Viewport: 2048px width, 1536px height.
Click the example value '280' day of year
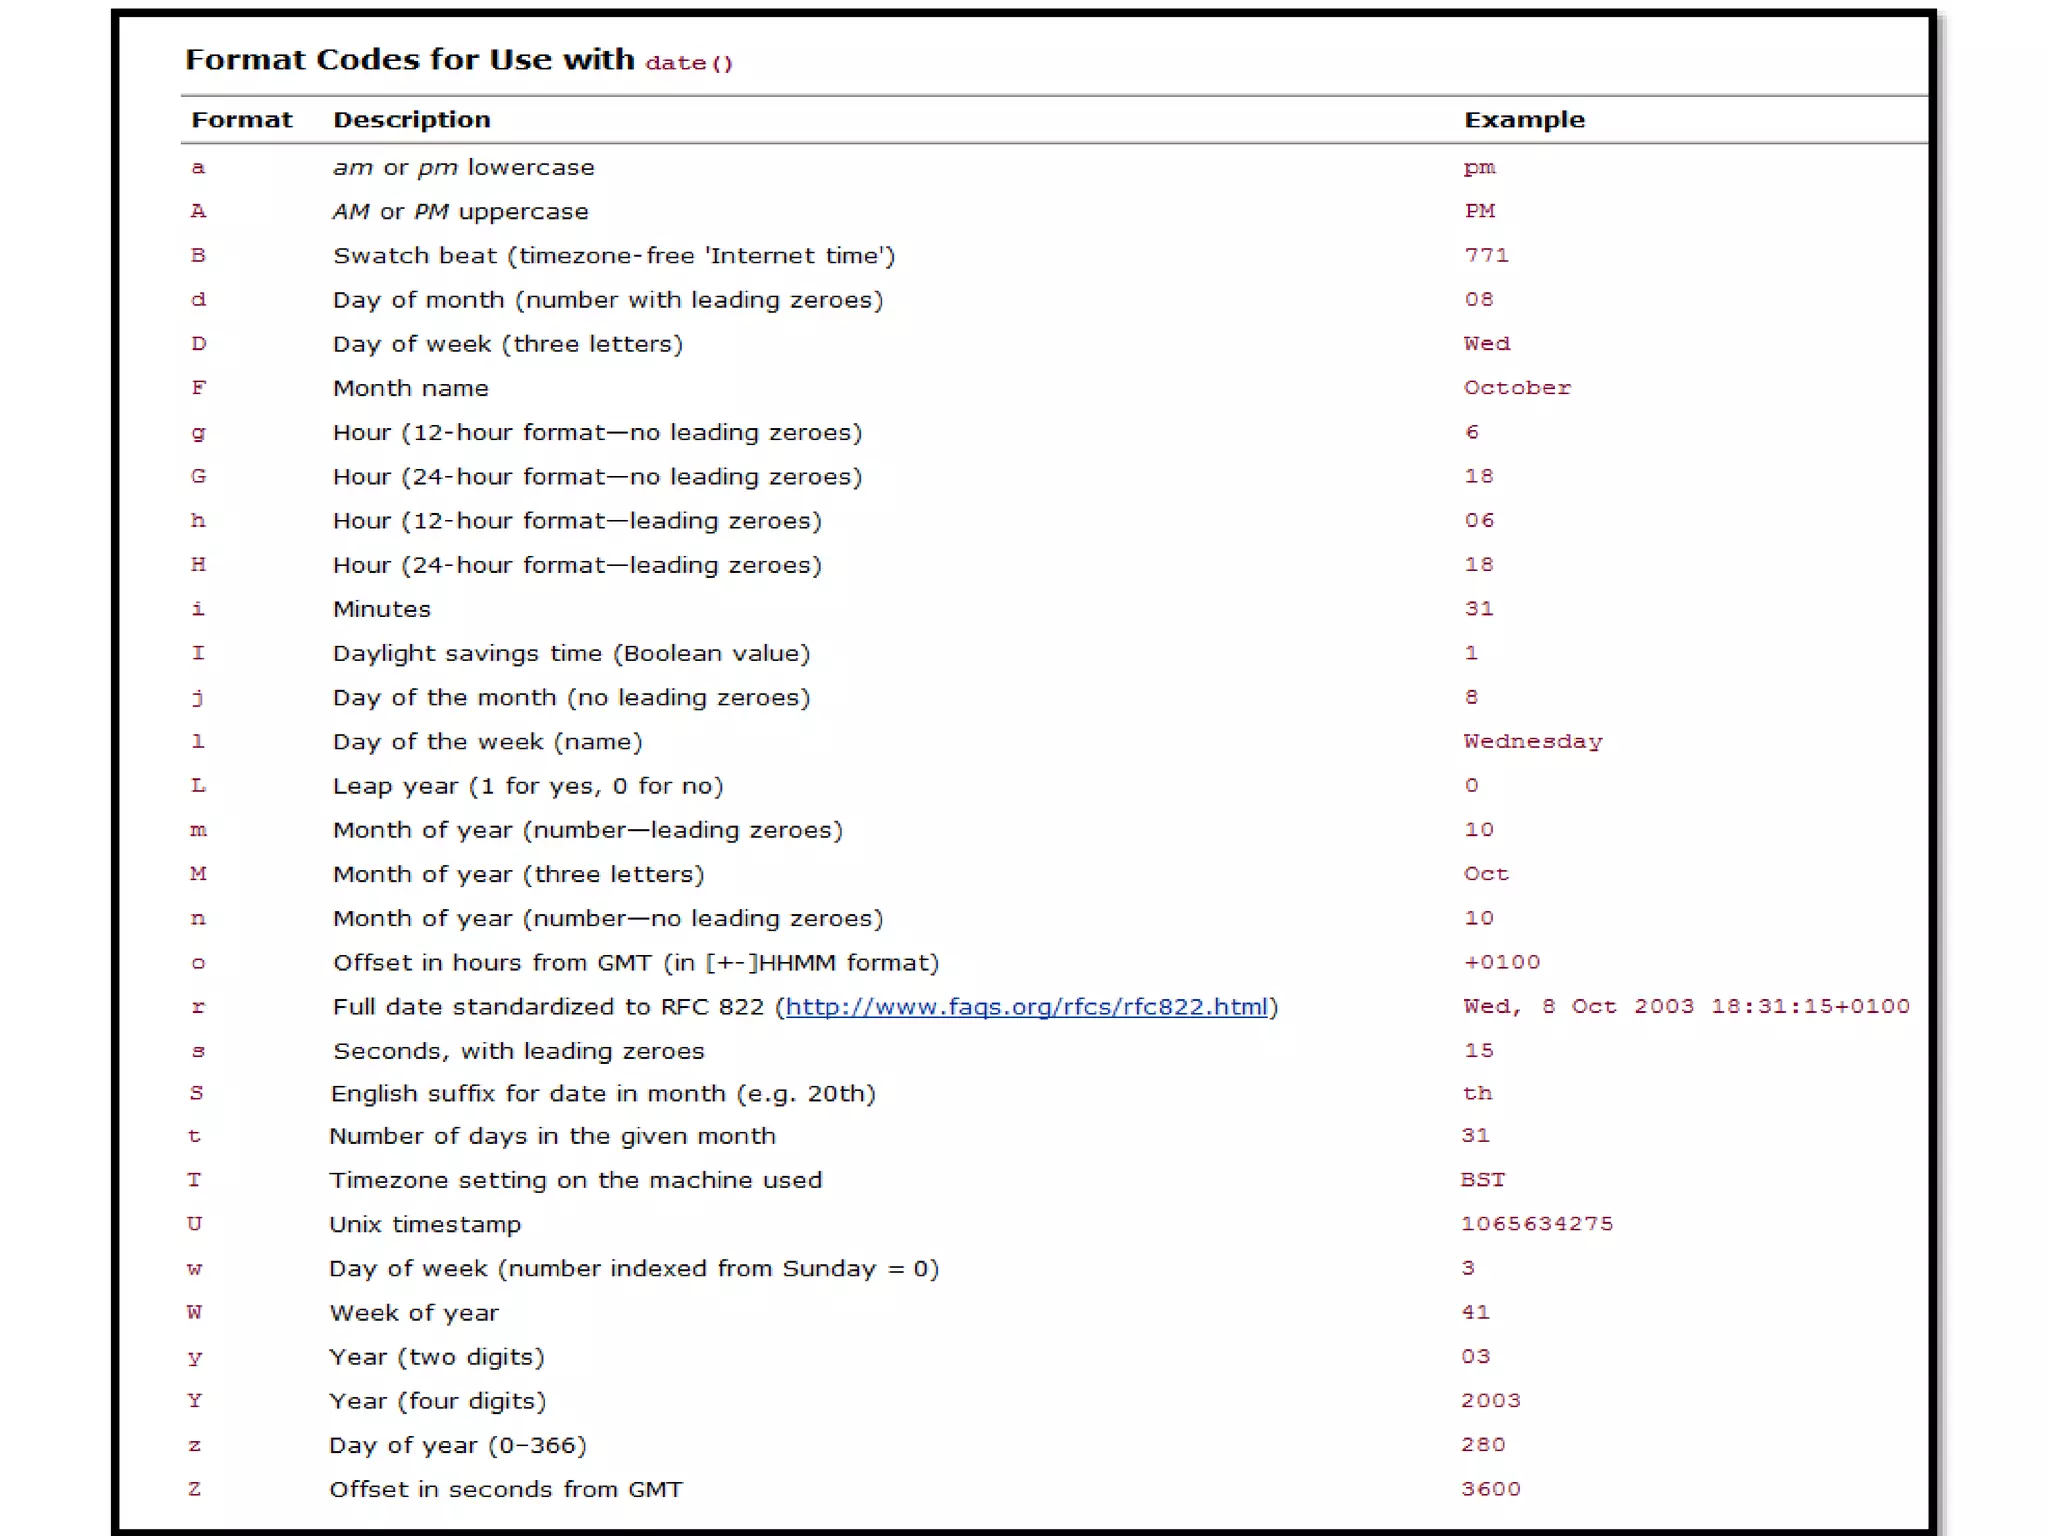[1483, 1445]
